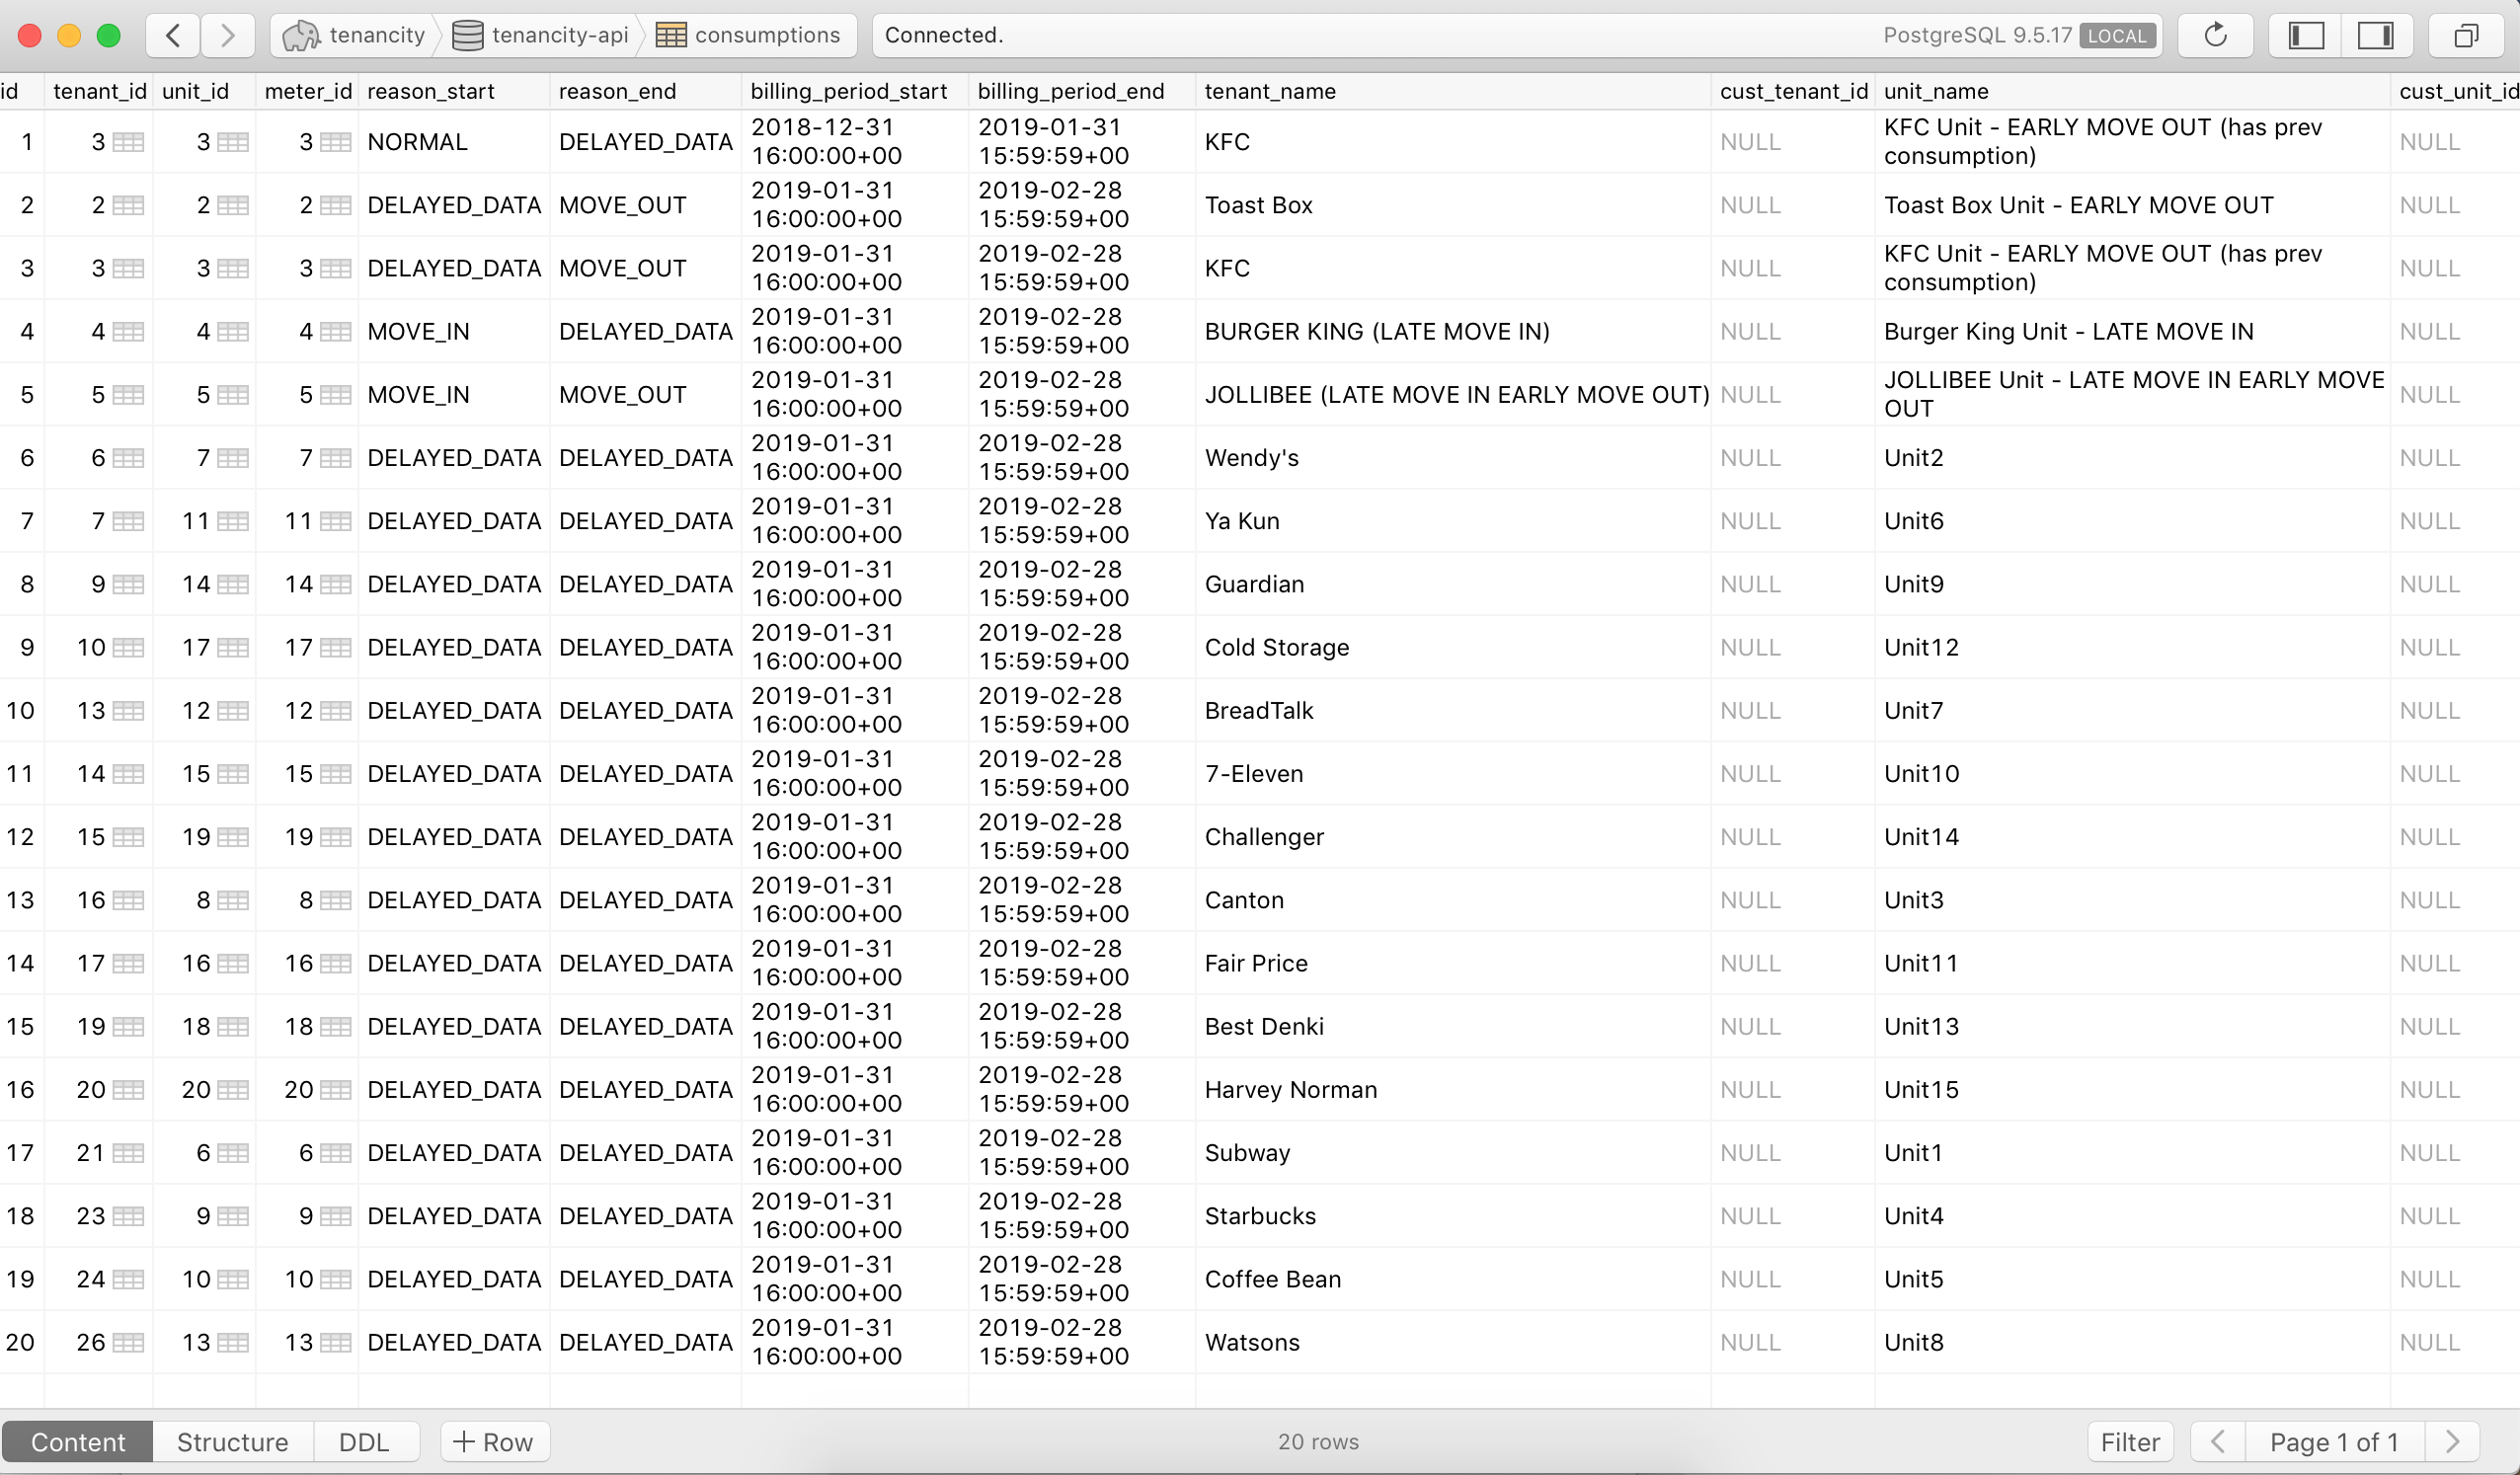This screenshot has height=1475, width=2520.
Task: Click the Filter icon in bottom bar
Action: coord(2136,1441)
